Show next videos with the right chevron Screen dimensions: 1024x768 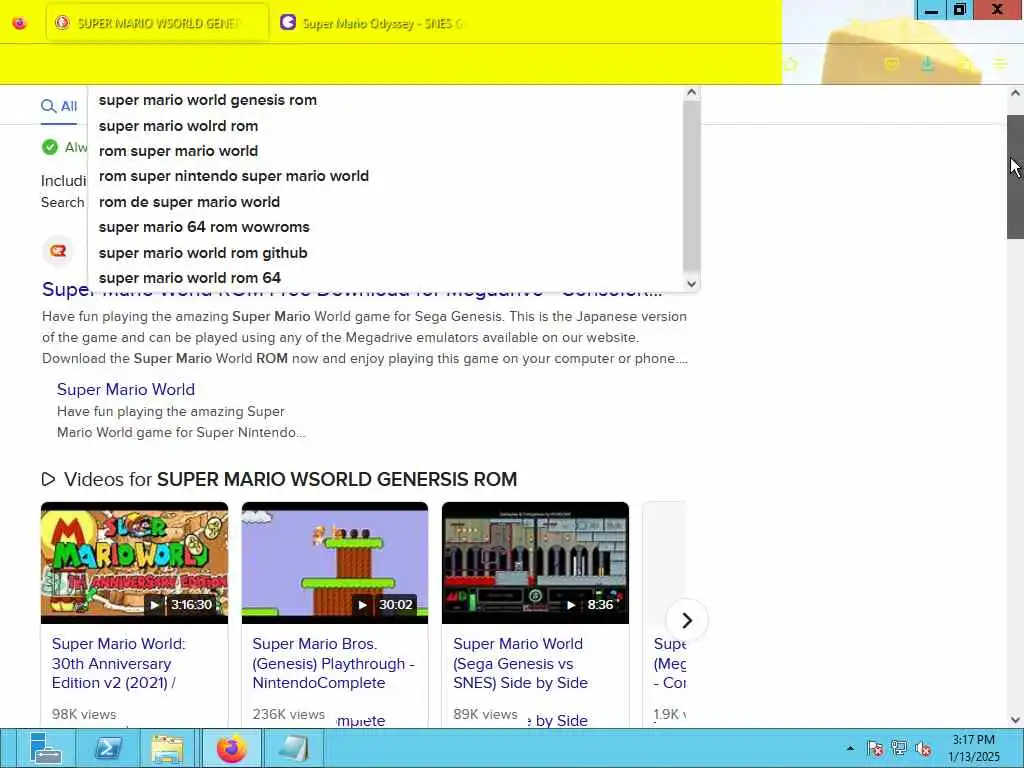[x=686, y=620]
